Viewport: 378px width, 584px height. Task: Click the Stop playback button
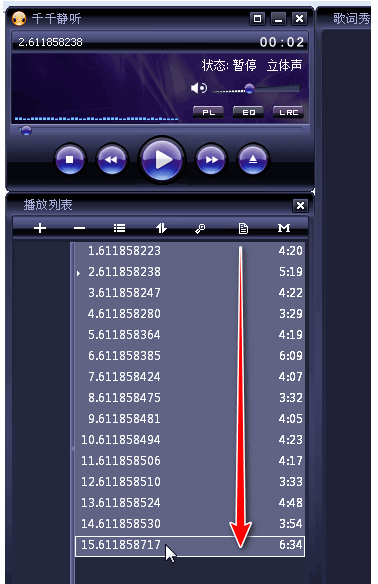coord(70,159)
